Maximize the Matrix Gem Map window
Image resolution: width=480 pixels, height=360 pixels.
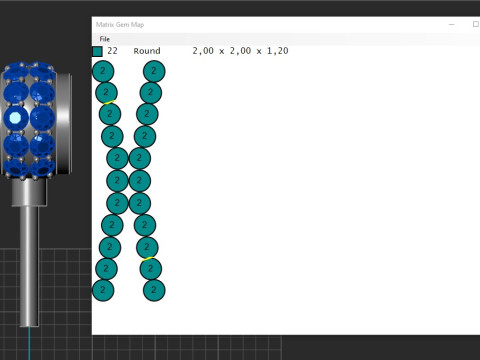pos(476,24)
